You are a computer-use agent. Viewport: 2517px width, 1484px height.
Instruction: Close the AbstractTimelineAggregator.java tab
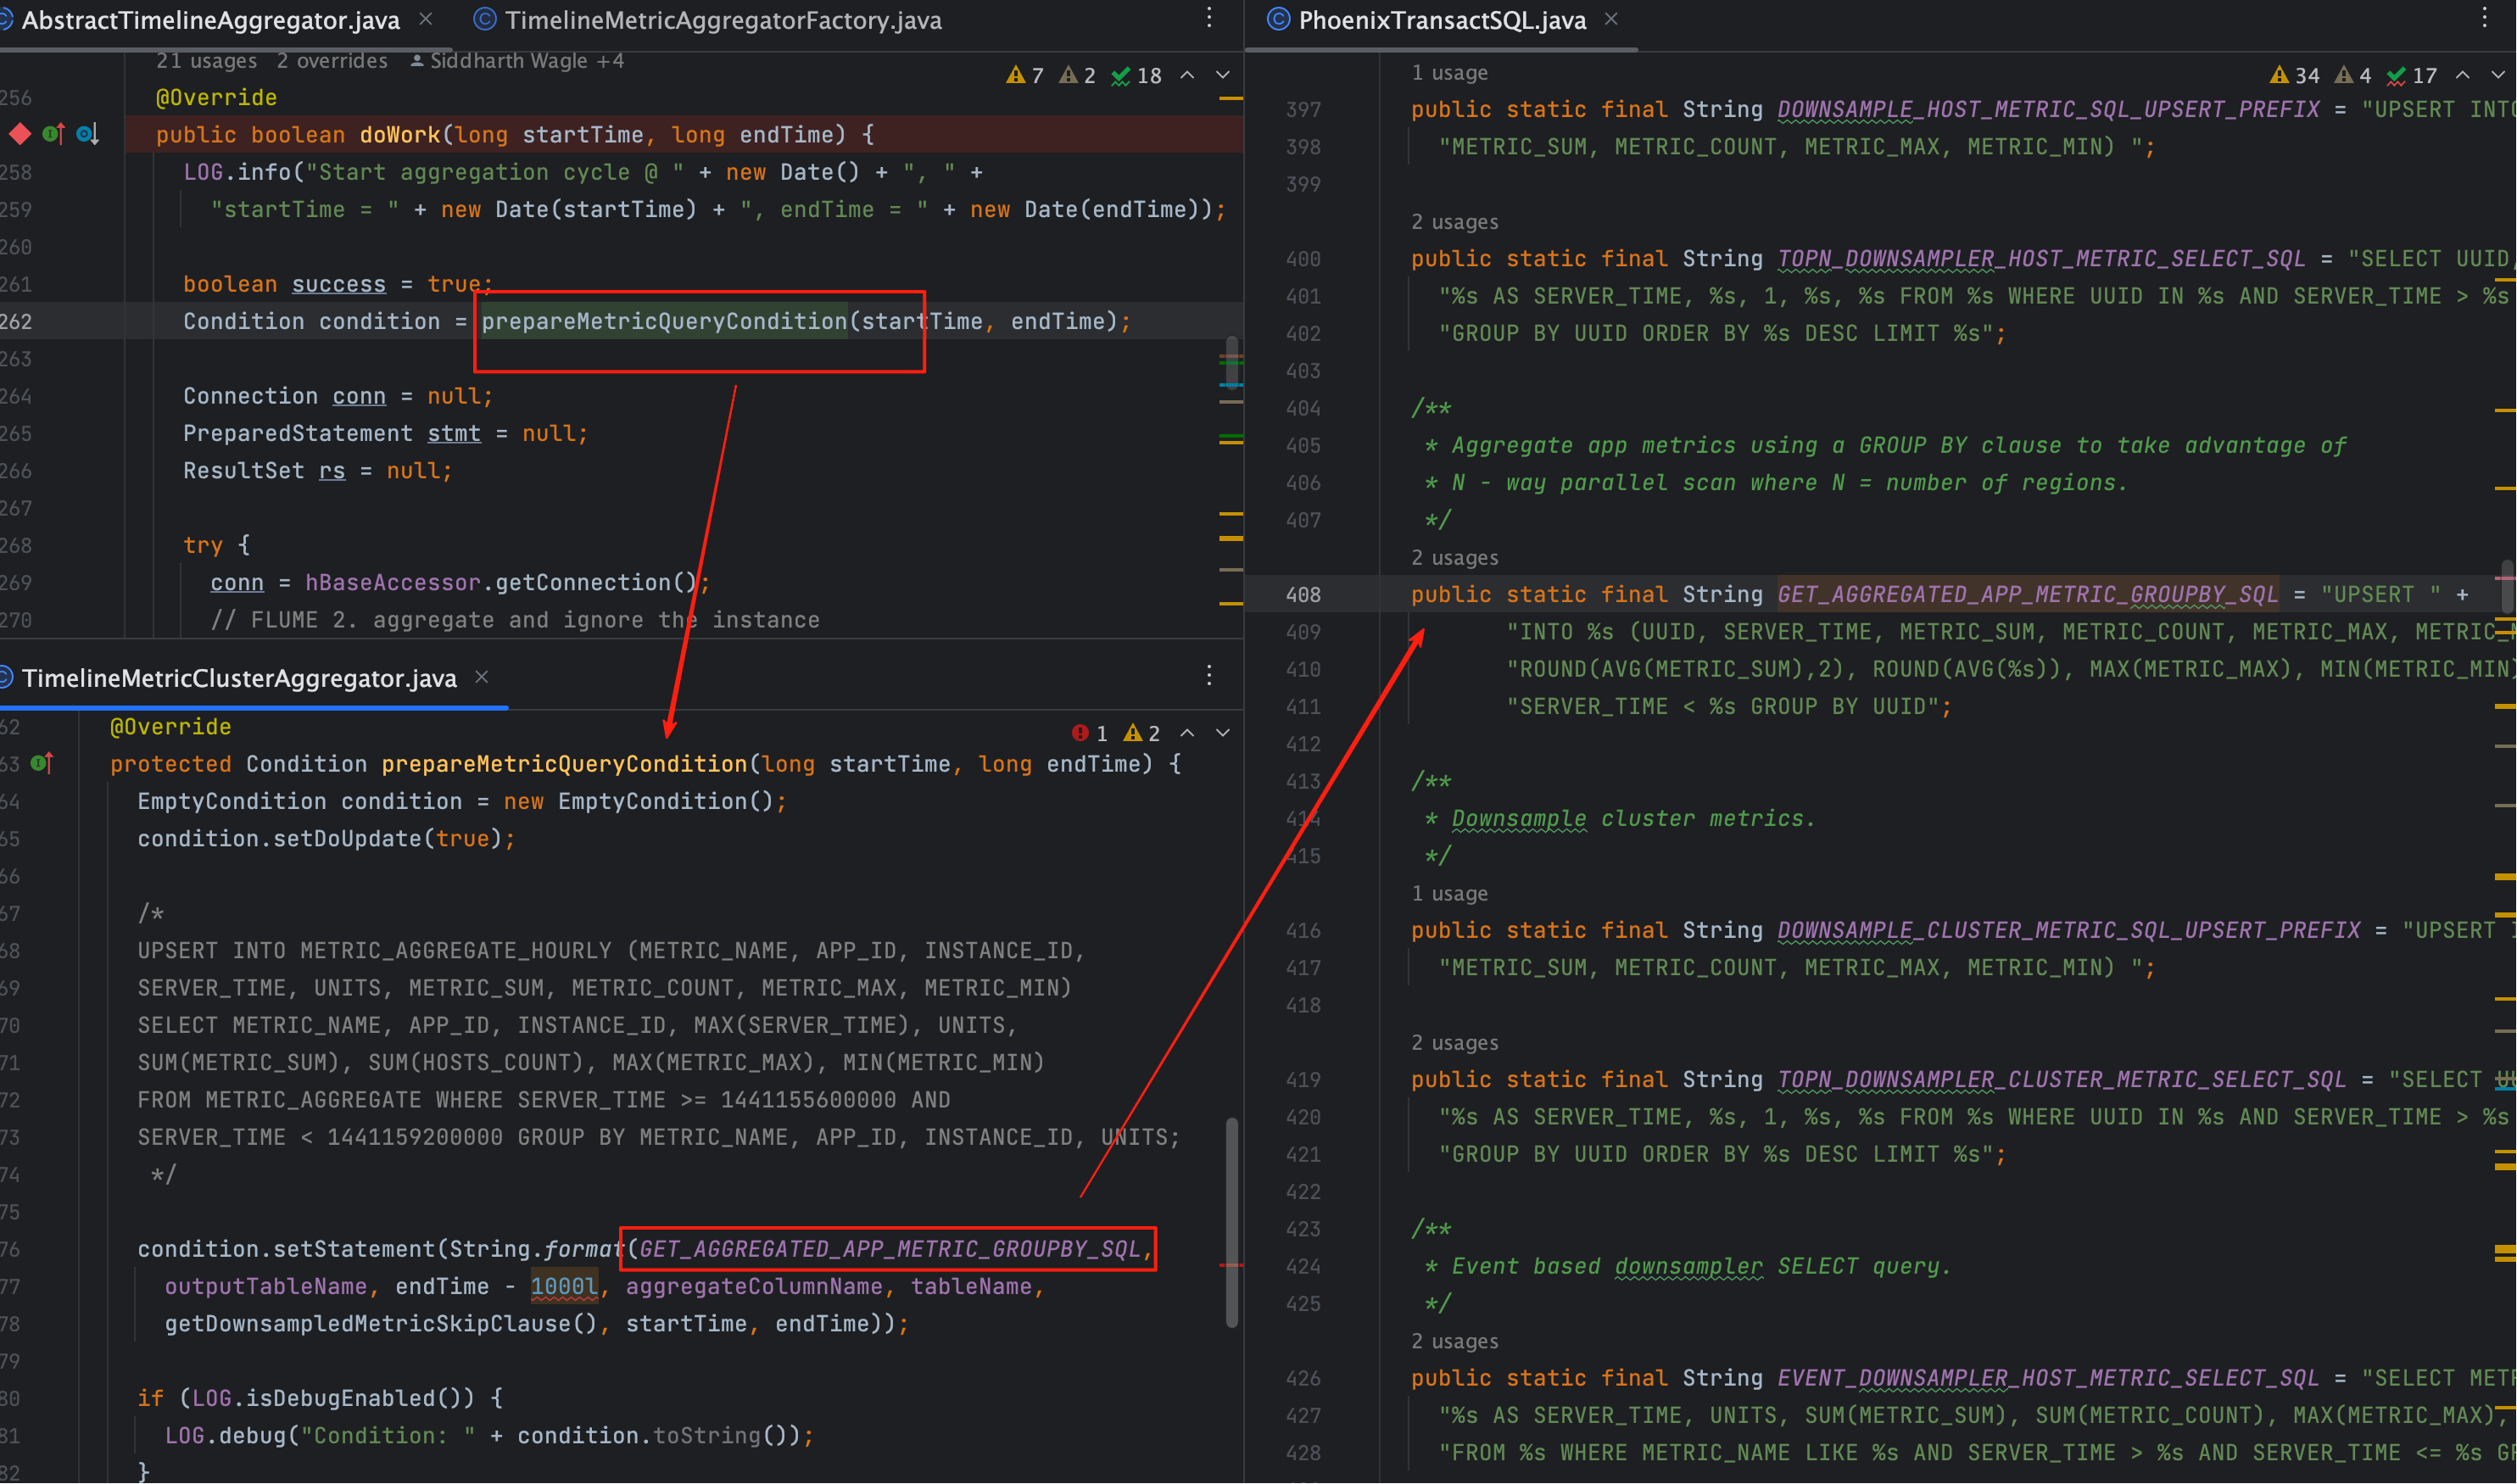coord(426,19)
